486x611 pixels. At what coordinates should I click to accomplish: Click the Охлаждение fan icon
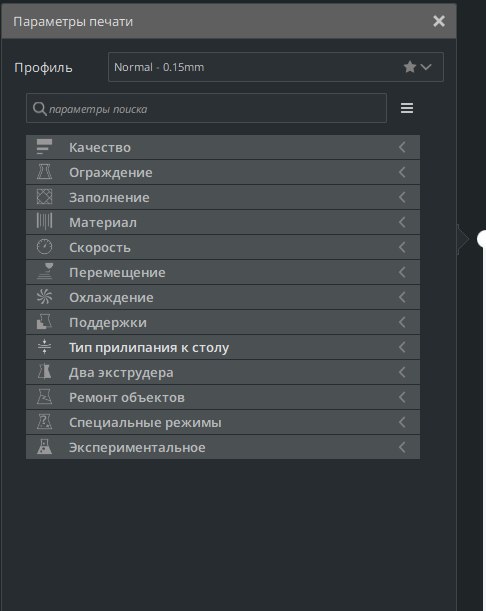point(44,297)
